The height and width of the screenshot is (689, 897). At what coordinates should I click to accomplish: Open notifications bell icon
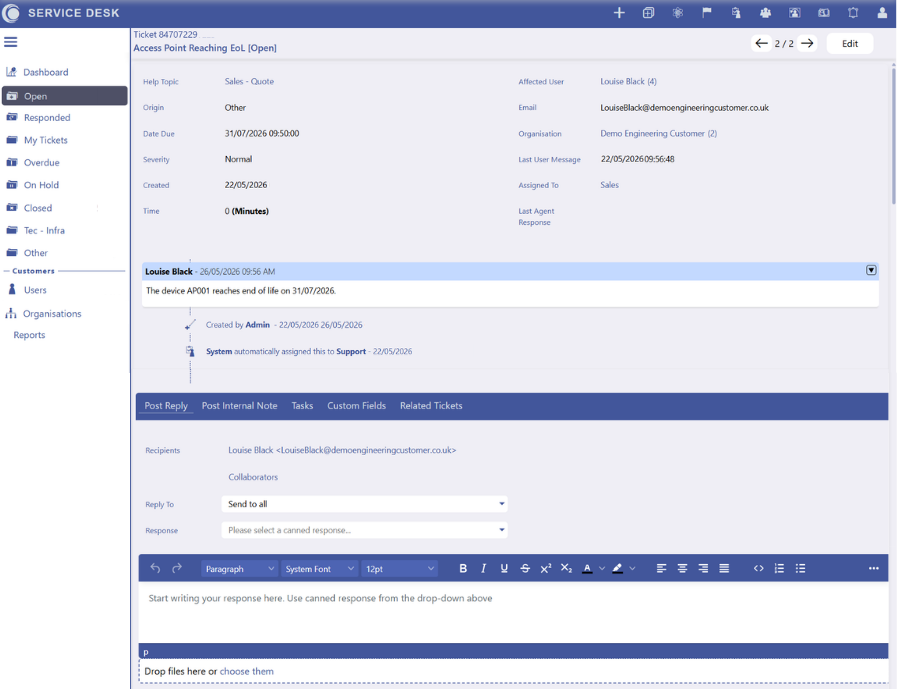click(853, 13)
